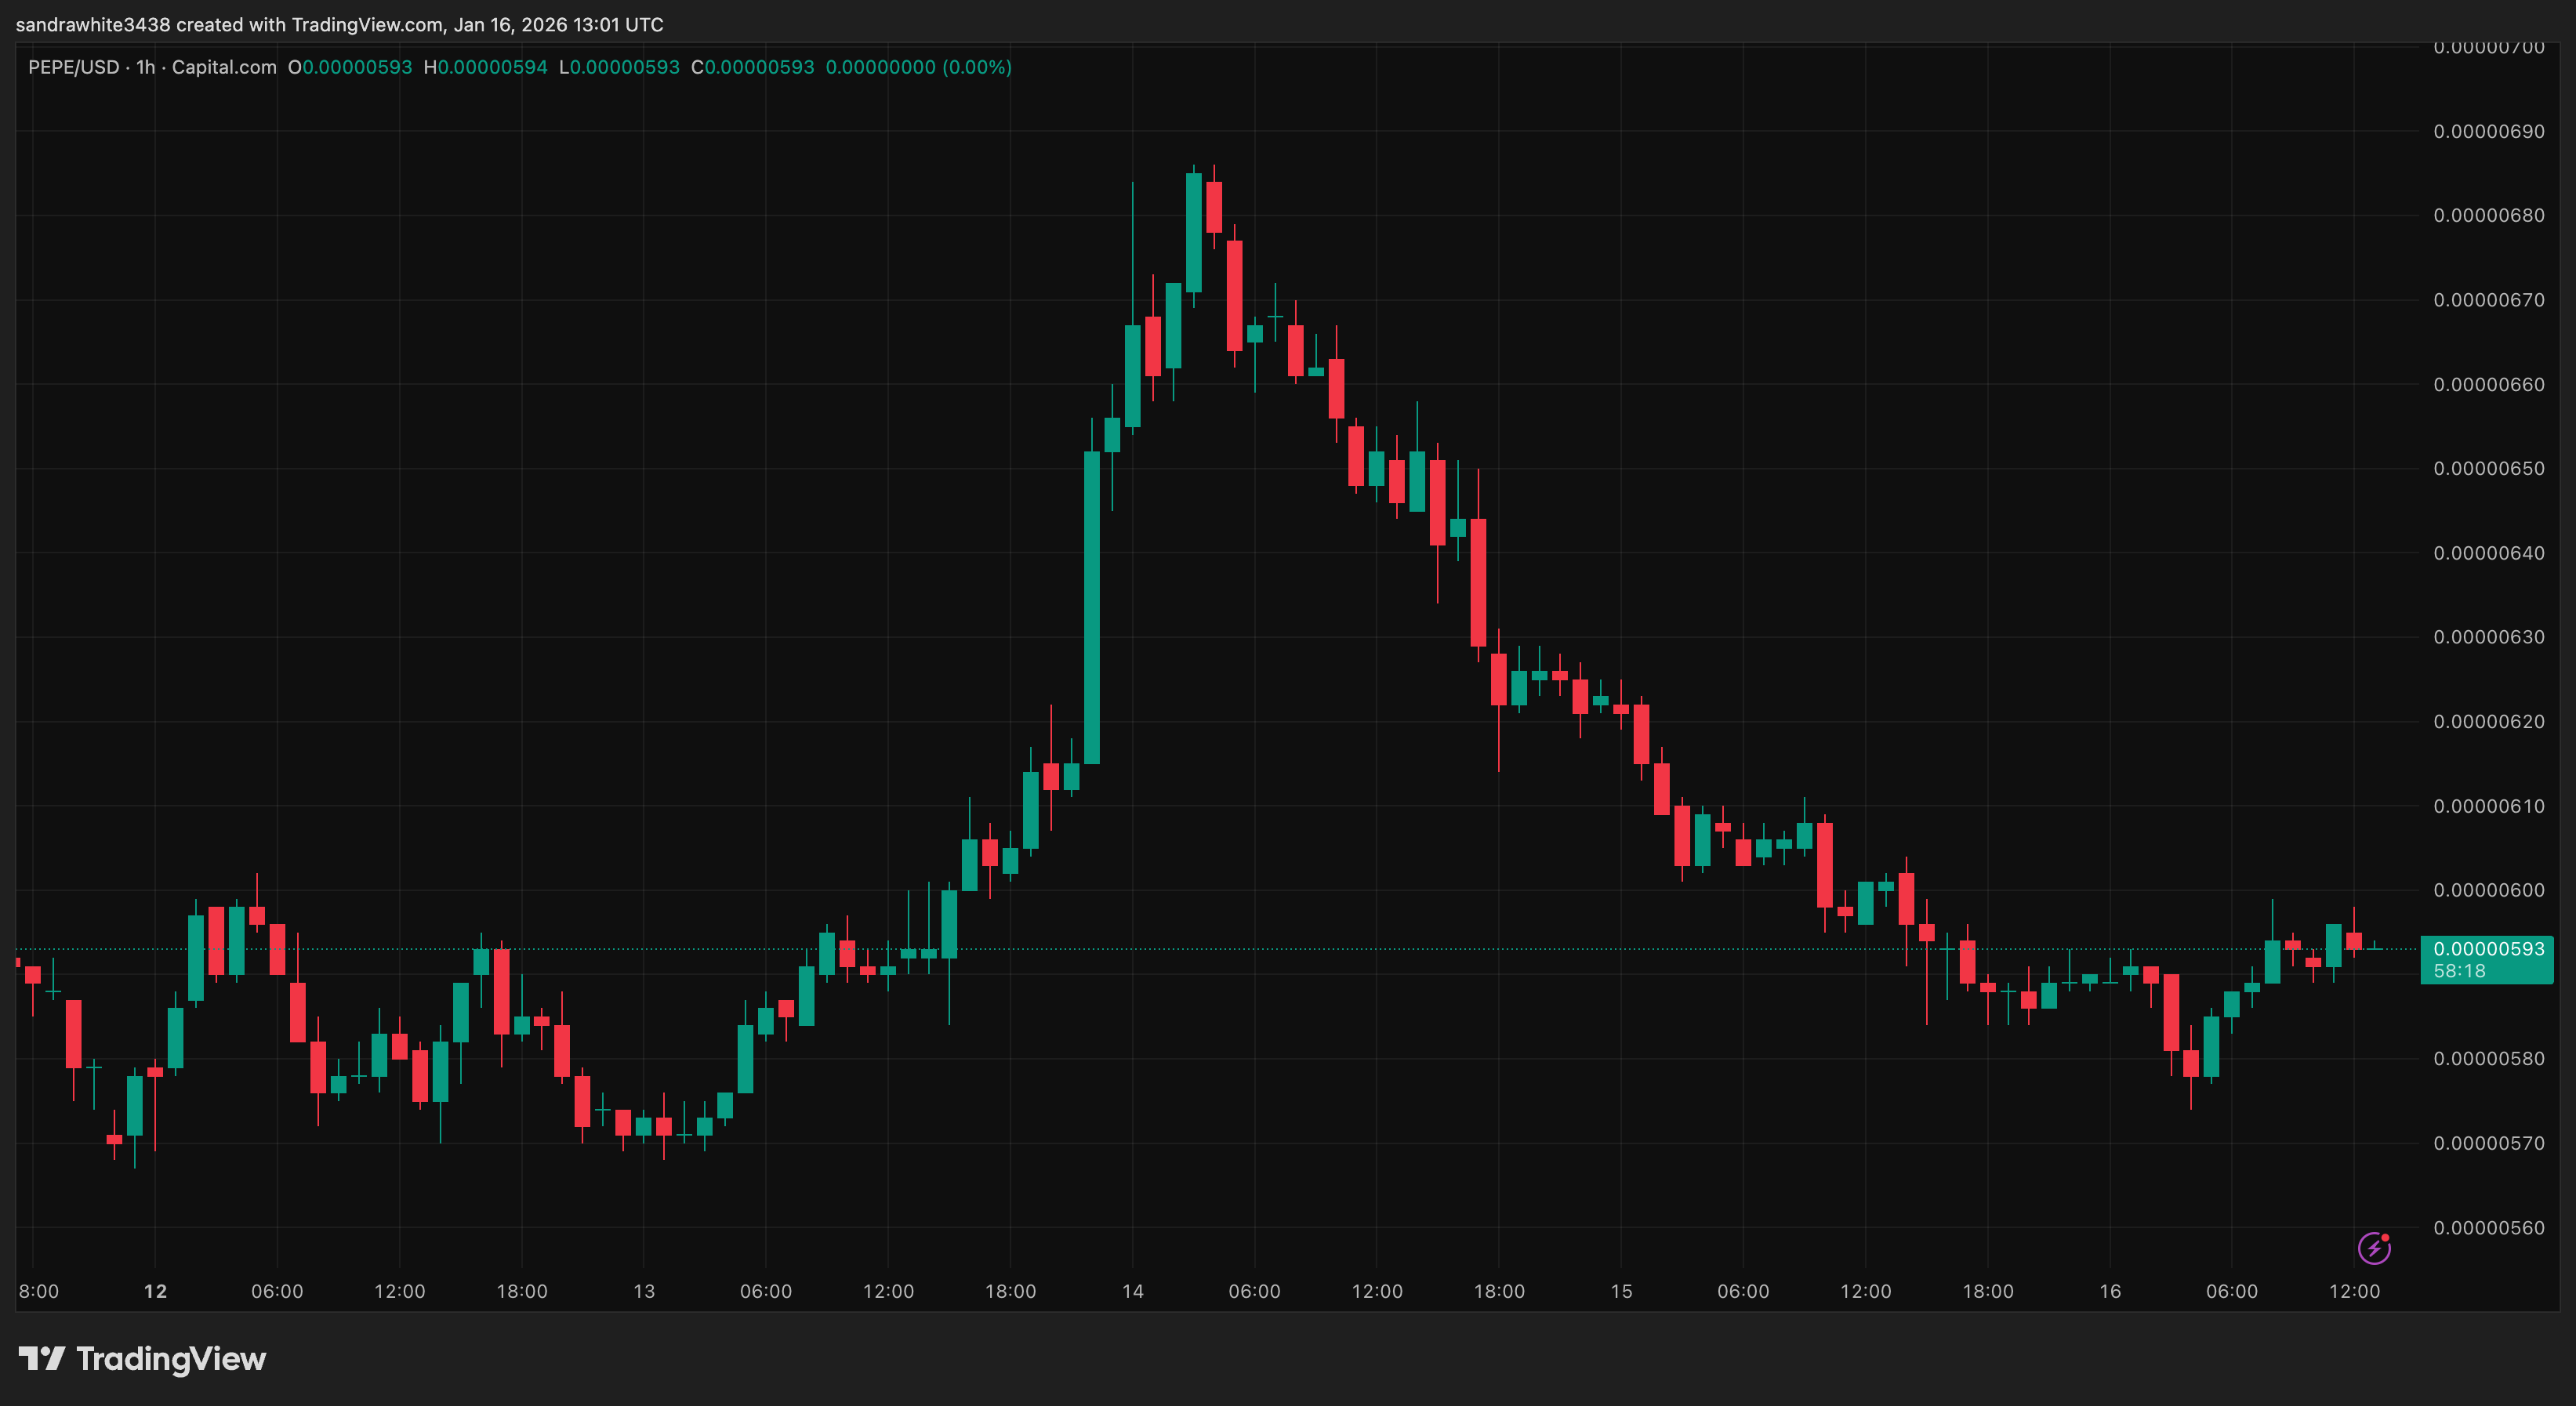This screenshot has height=1406, width=2576.
Task: Click the red notification dot on the lightning icon
Action: coord(2385,1237)
